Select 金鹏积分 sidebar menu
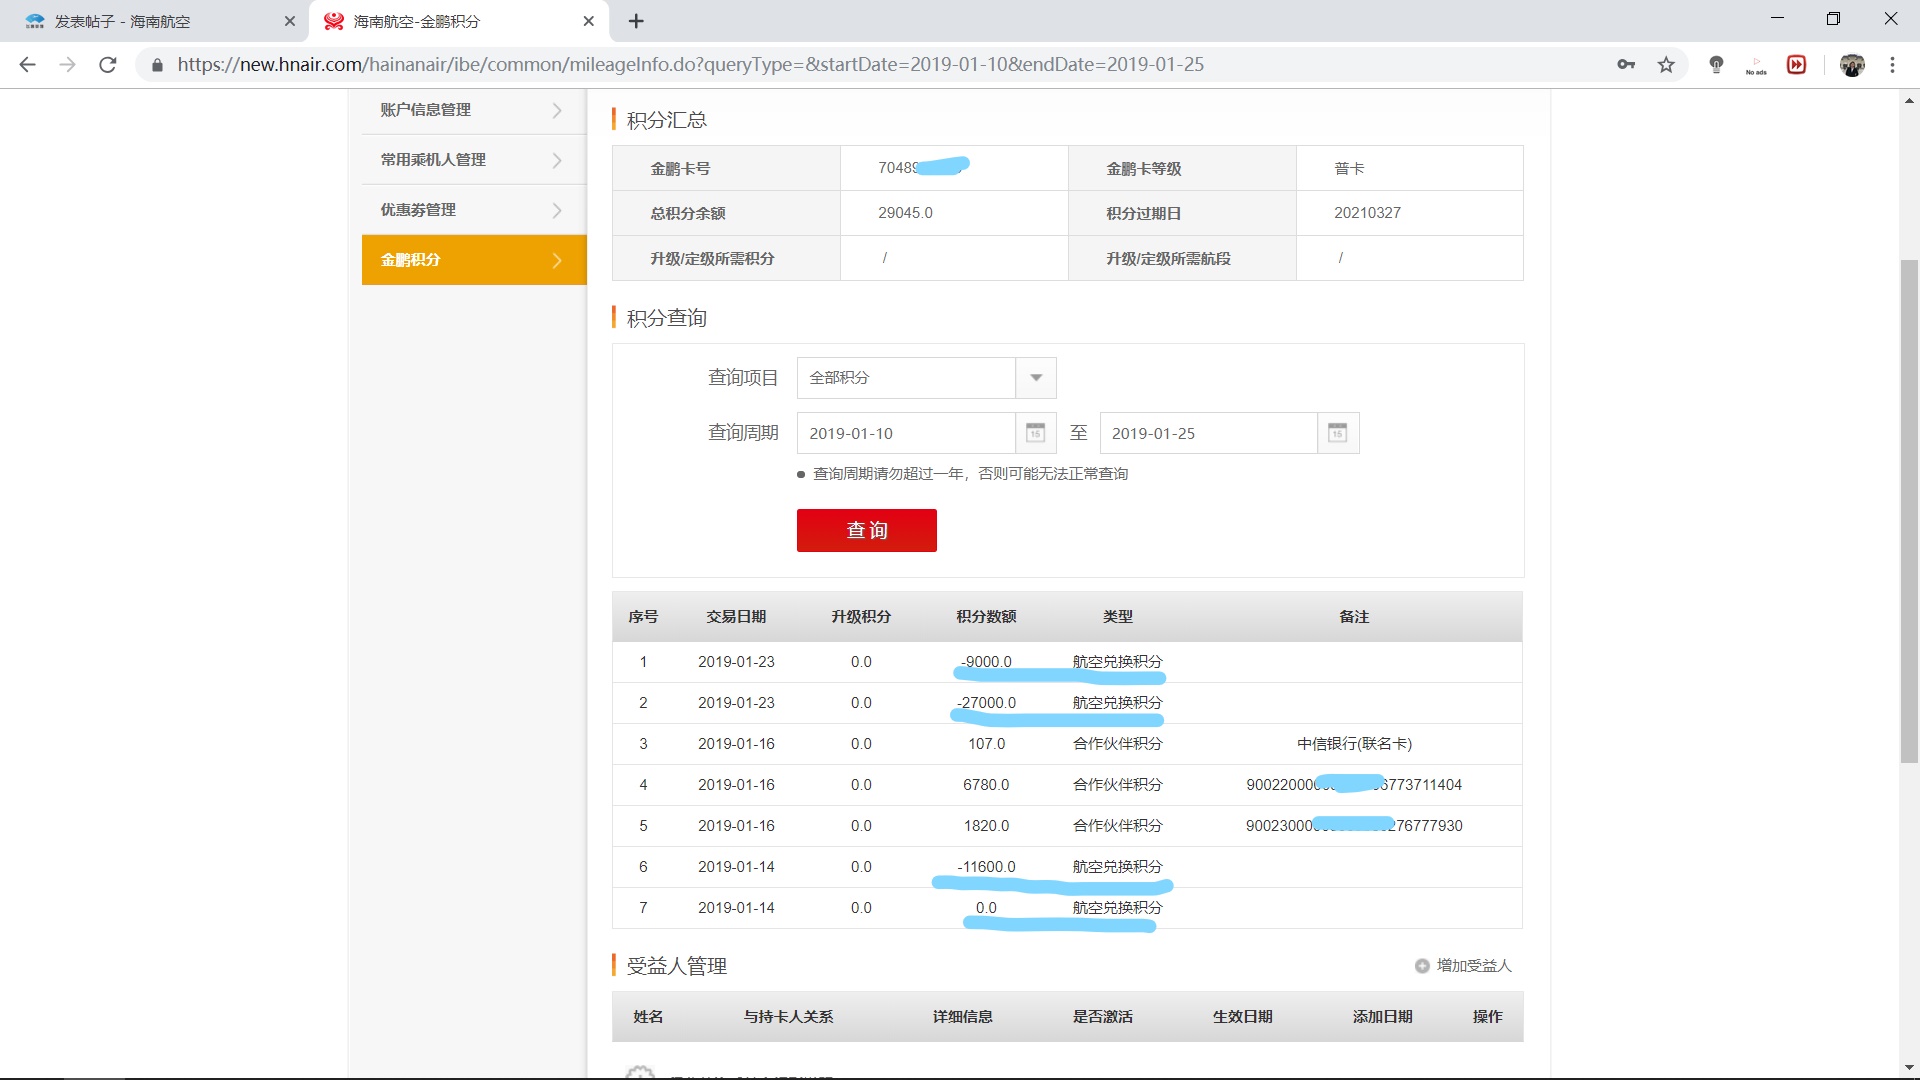The width and height of the screenshot is (1920, 1080). (x=474, y=260)
